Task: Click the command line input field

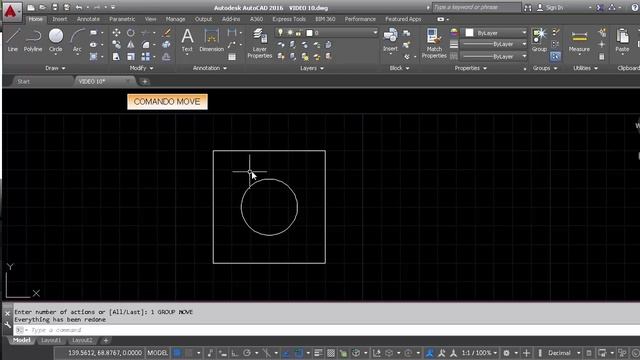Action: tap(327, 330)
